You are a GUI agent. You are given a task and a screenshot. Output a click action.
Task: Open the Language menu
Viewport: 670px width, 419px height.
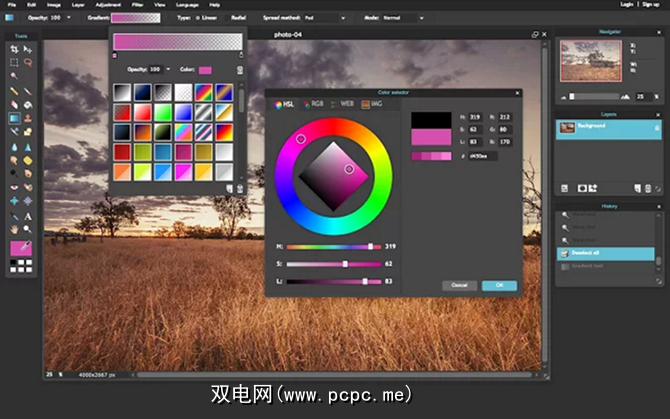click(x=187, y=5)
